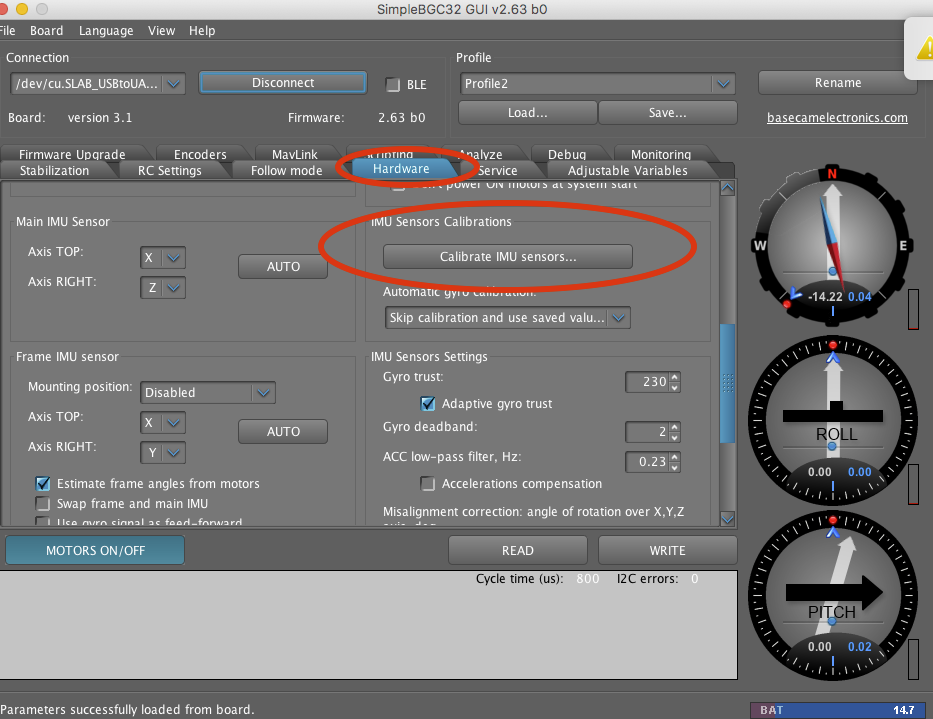This screenshot has height=719, width=933.
Task: Click the Disconnect button
Action: (x=283, y=83)
